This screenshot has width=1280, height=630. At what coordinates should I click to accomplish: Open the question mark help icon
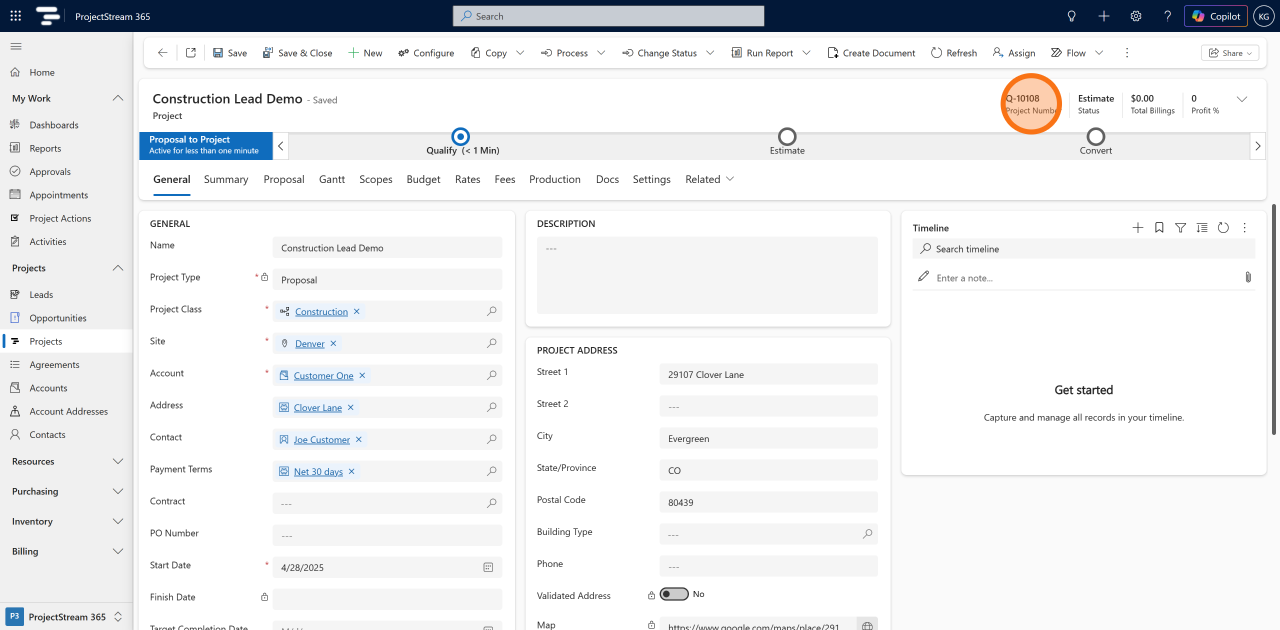click(x=1167, y=16)
